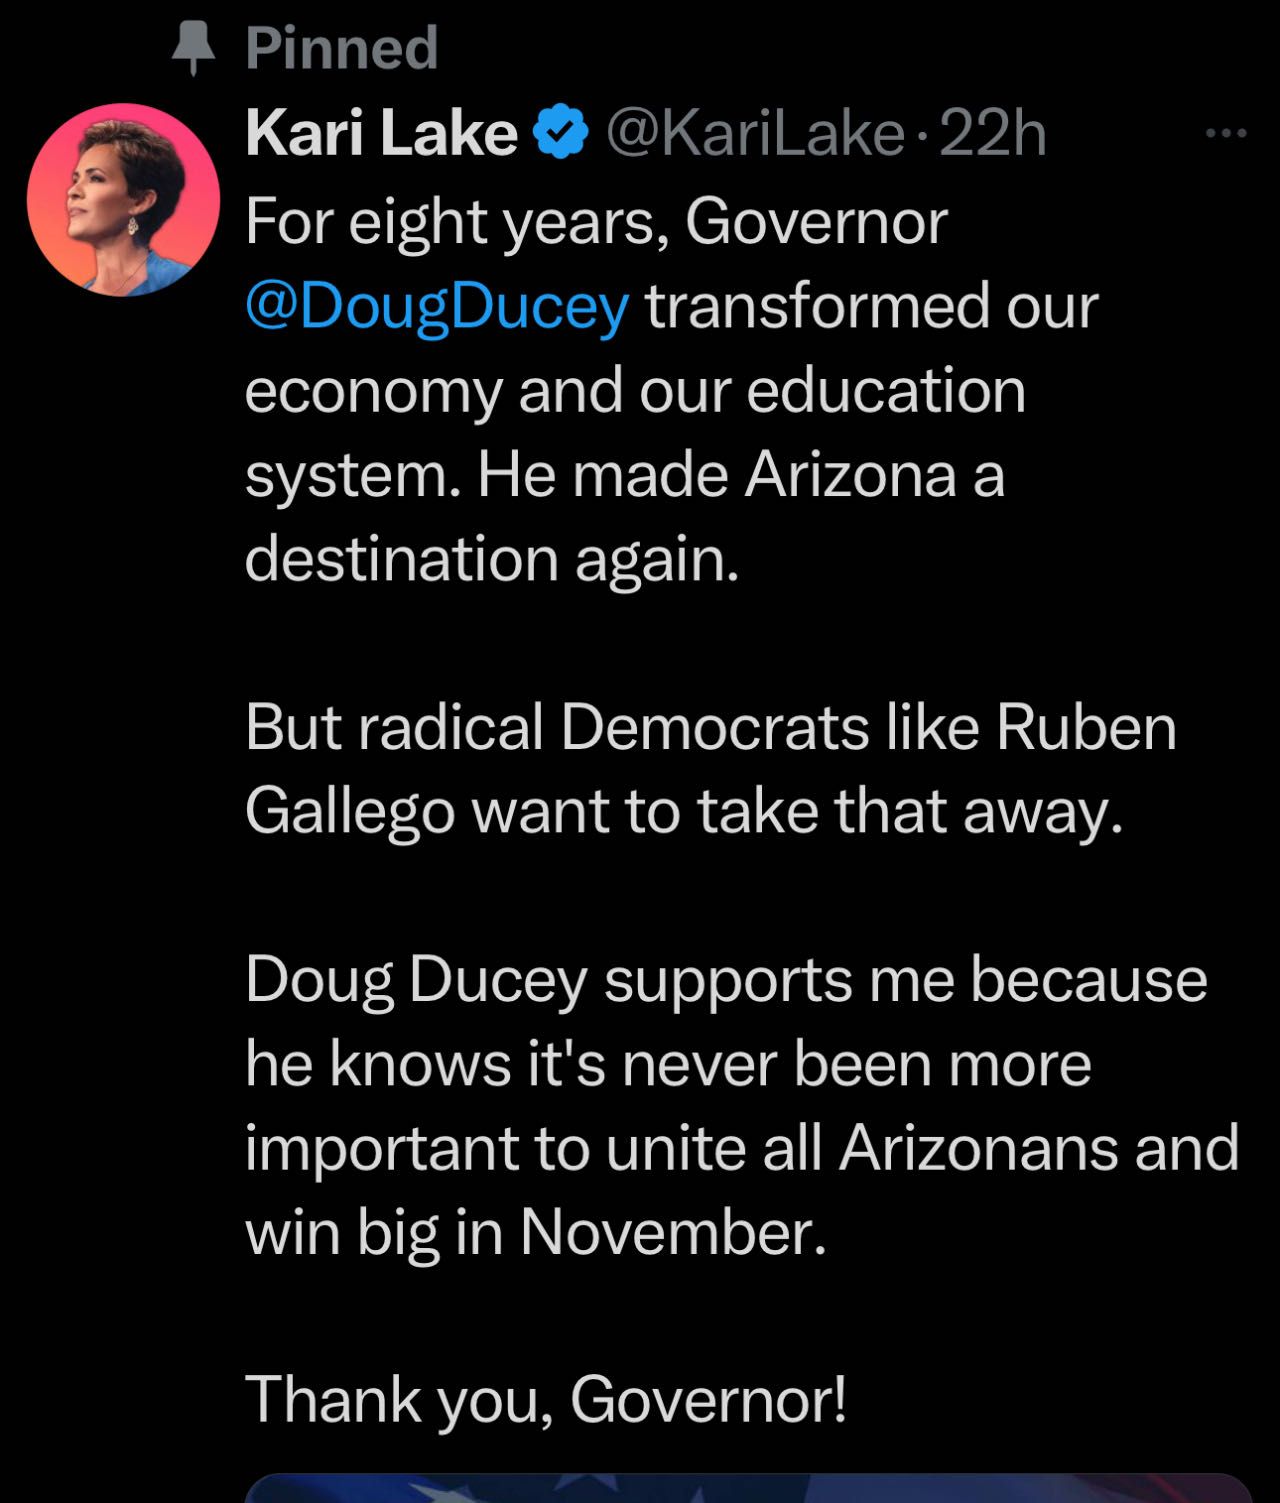Click the 'Thank you, Governor!' text
Viewport: 1280px width, 1503px height.
point(546,1399)
